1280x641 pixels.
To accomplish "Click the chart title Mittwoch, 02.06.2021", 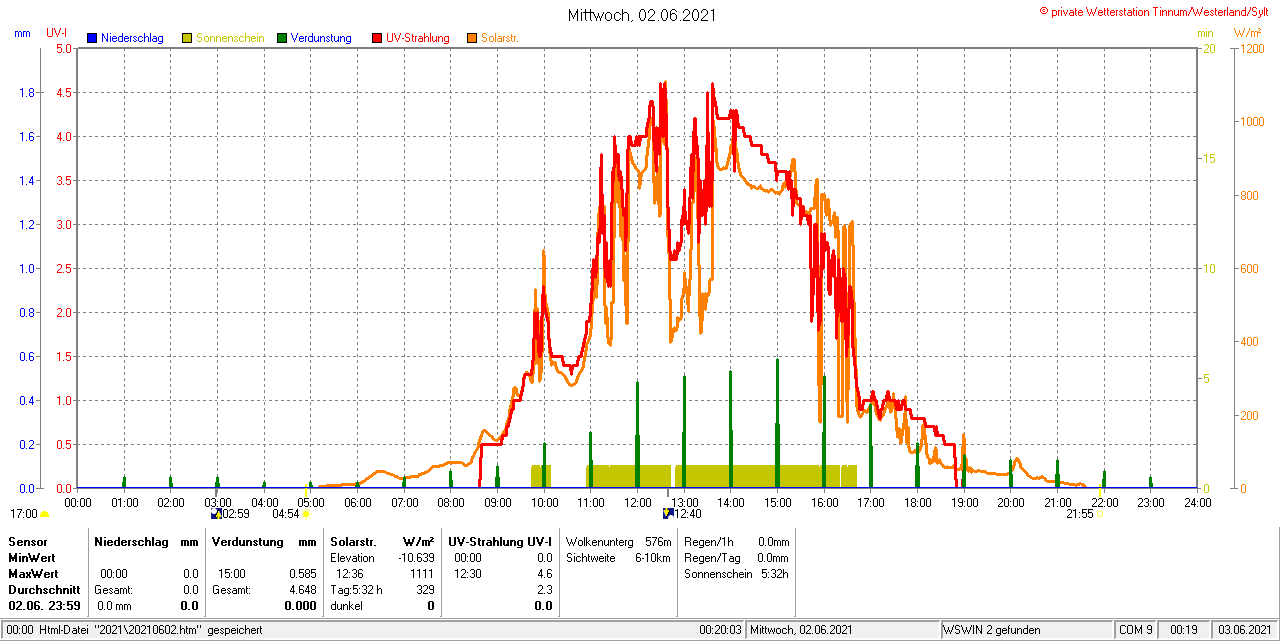I will pyautogui.click(x=641, y=15).
